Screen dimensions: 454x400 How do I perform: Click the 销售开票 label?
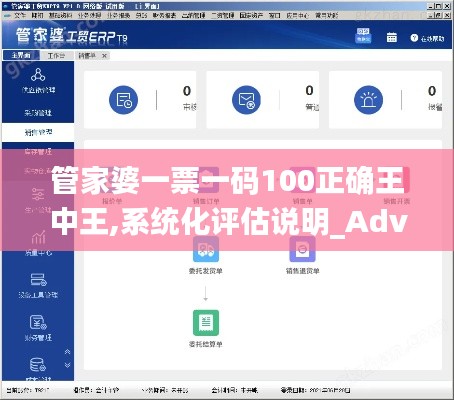pos(397,201)
